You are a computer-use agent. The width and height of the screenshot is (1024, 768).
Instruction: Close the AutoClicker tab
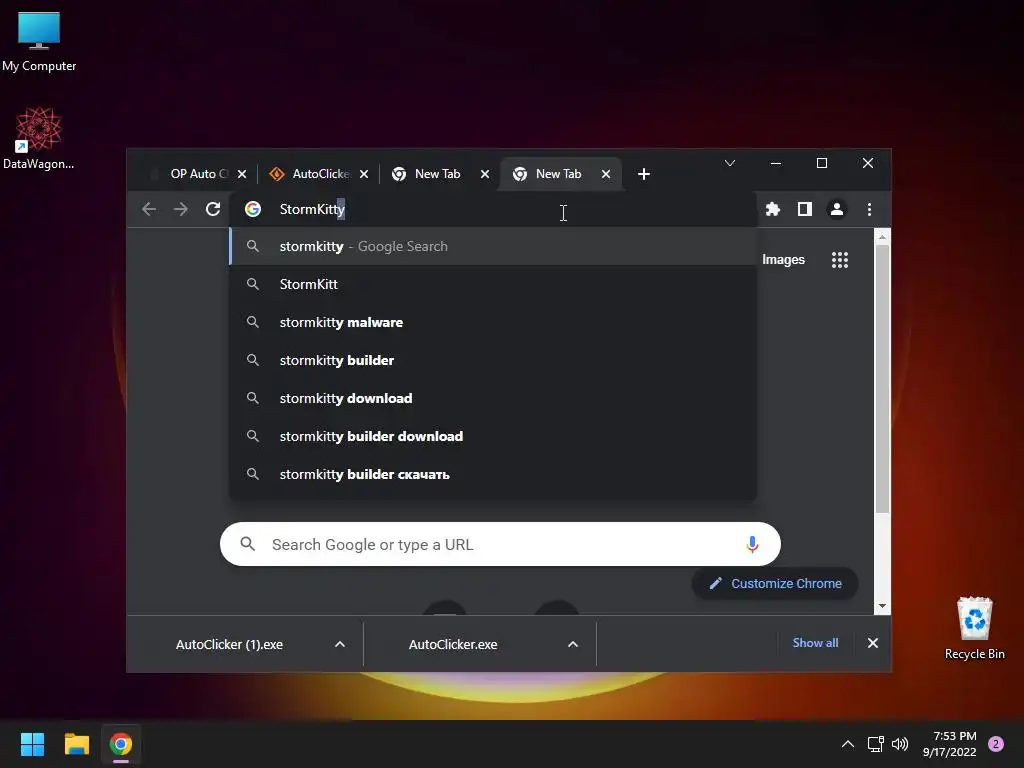tap(364, 174)
